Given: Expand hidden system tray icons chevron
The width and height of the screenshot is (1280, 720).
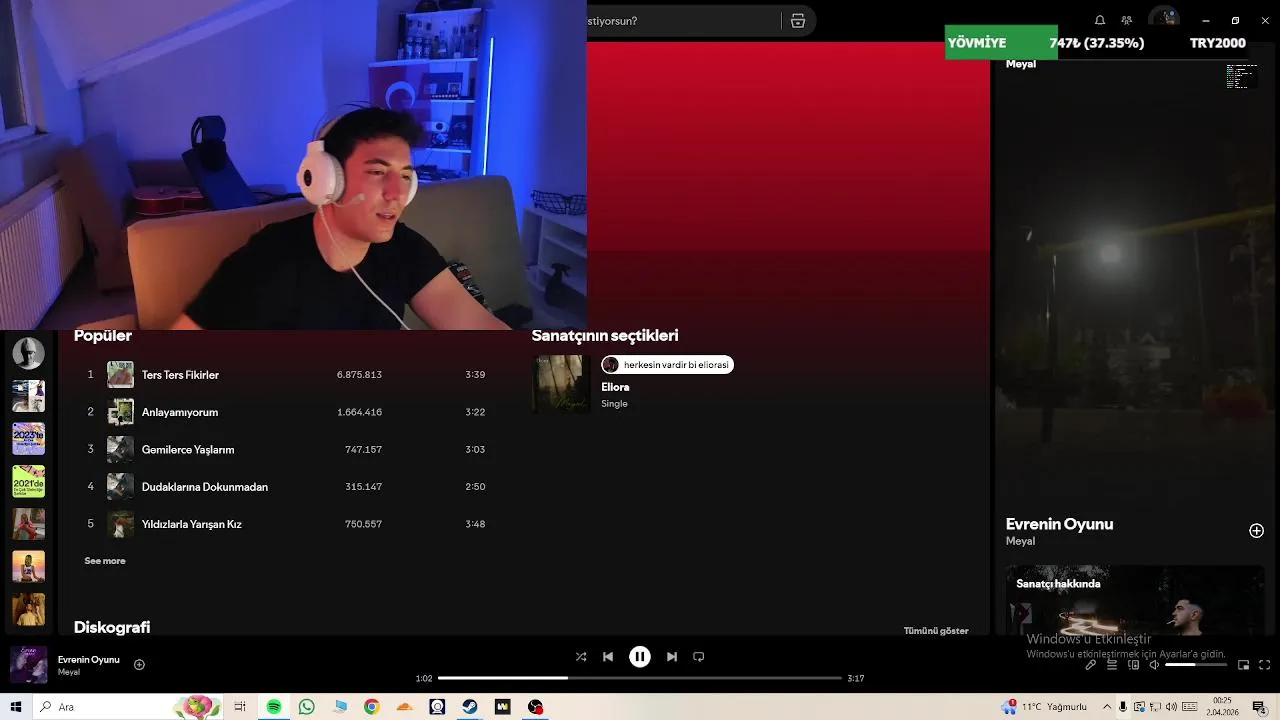Looking at the screenshot, I should pyautogui.click(x=1106, y=707).
